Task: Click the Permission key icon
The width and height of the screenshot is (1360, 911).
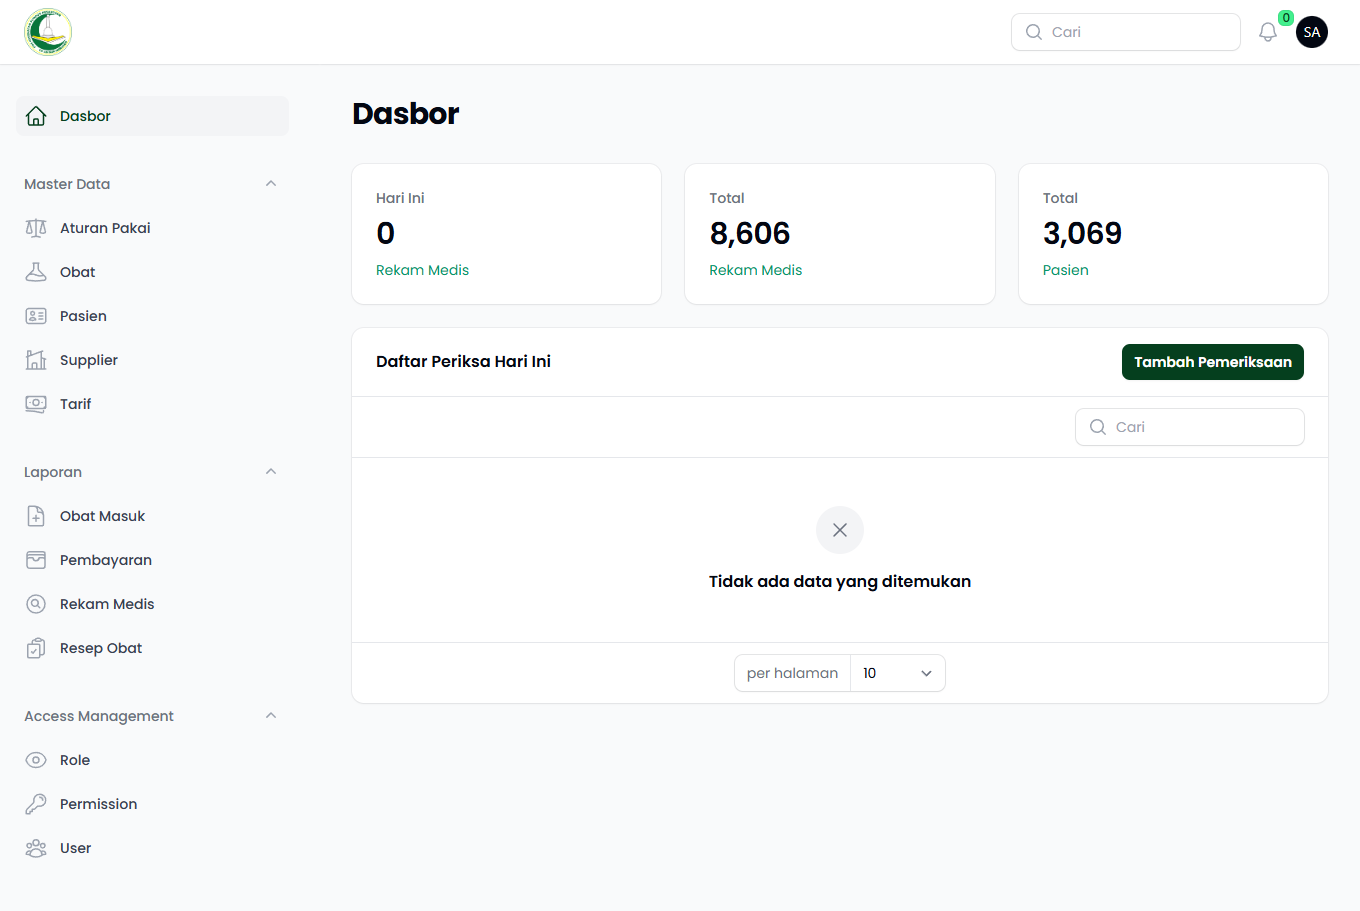Action: 36,804
